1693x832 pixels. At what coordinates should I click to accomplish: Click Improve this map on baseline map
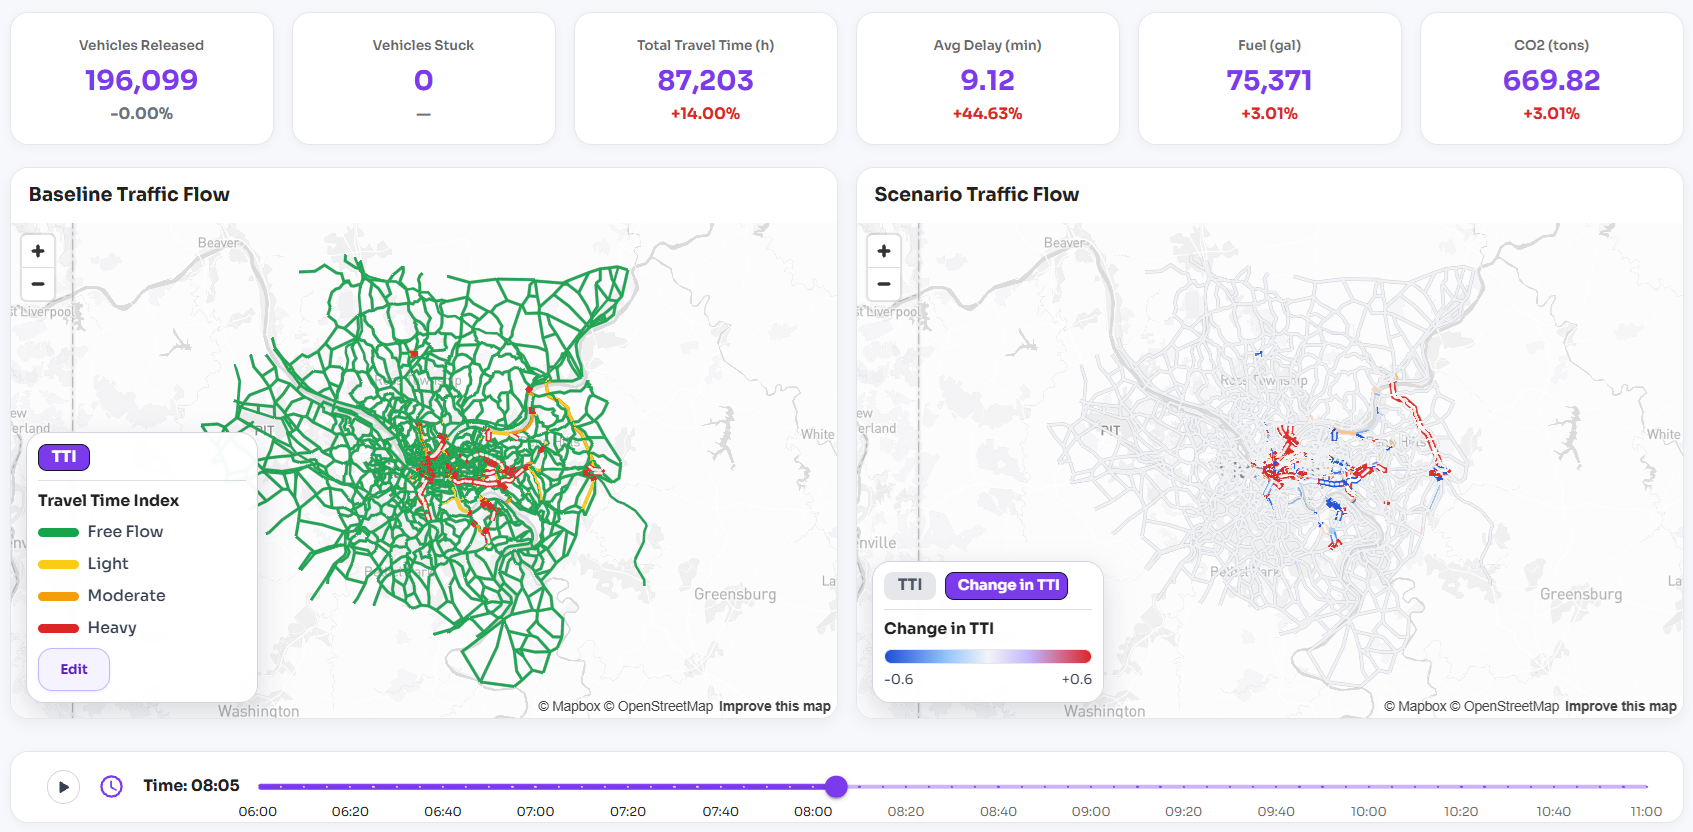click(775, 706)
